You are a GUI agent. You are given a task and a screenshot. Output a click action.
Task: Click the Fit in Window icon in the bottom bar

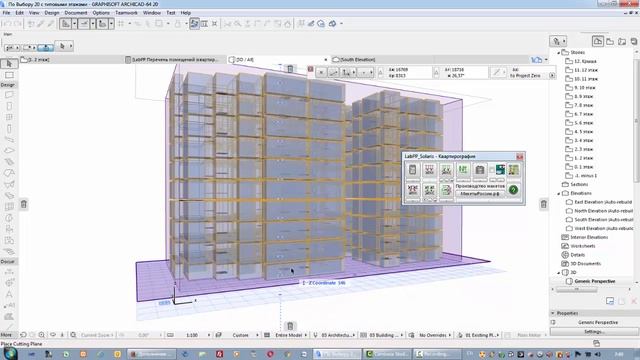[x=73, y=335]
